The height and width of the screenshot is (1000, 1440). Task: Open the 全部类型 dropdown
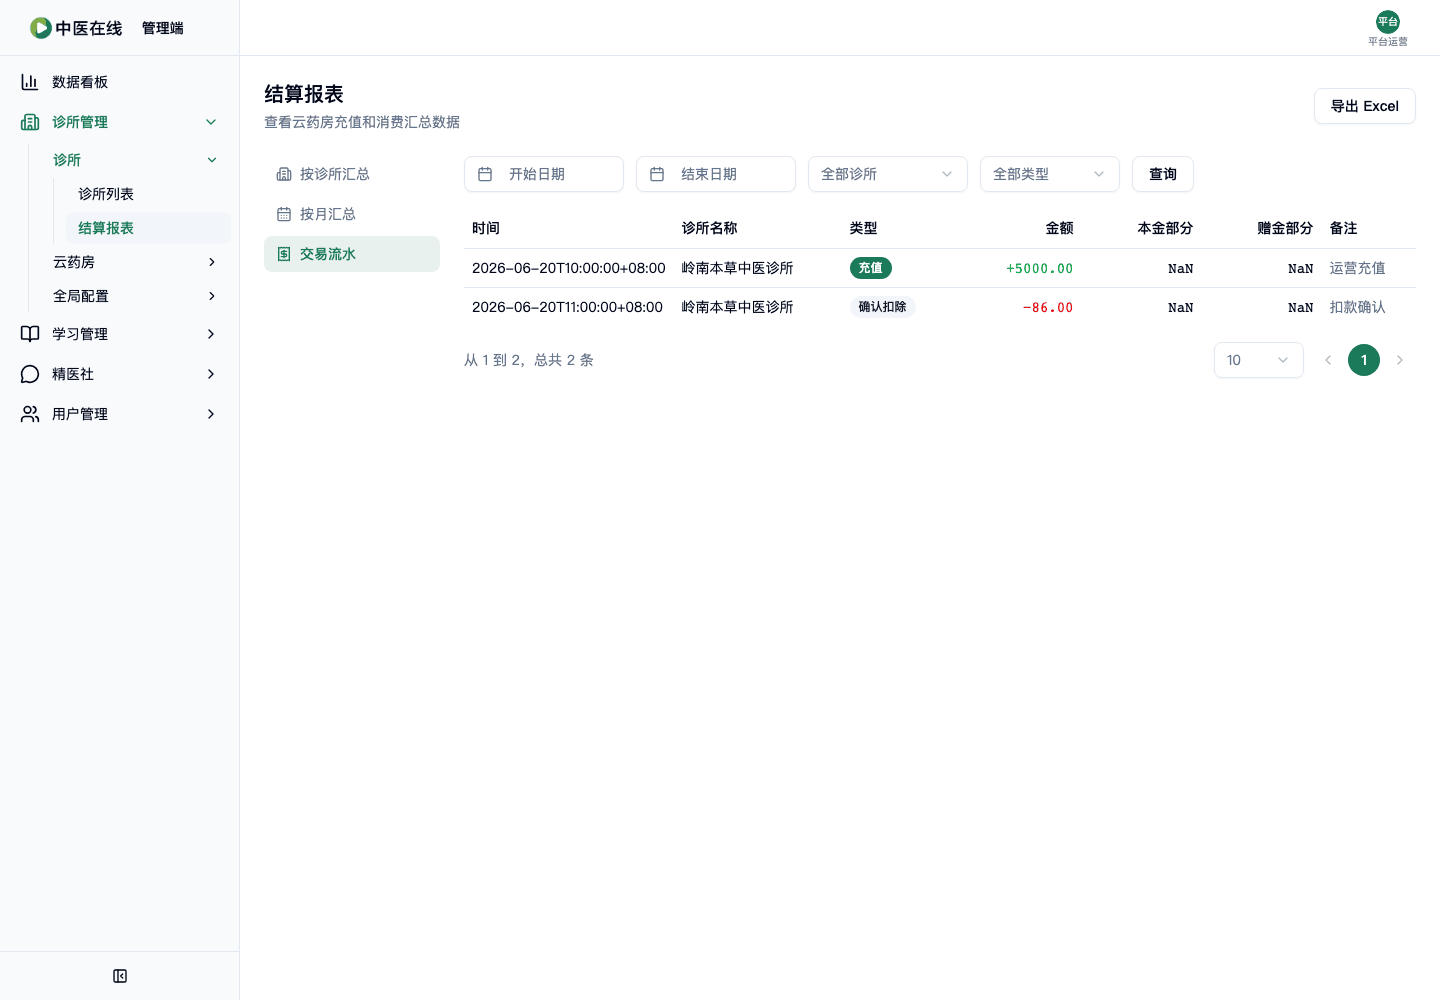coord(1050,174)
